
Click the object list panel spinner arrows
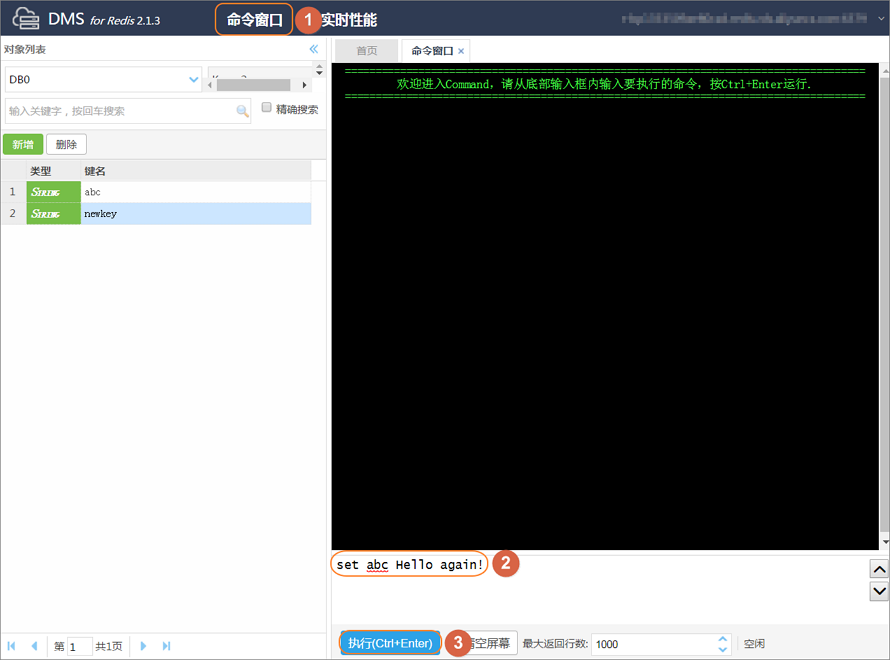319,70
